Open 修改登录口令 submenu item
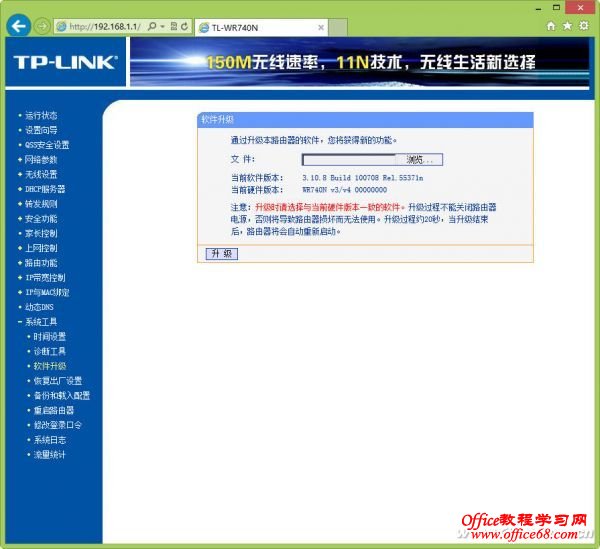Image resolution: width=600 pixels, height=549 pixels. [x=58, y=425]
